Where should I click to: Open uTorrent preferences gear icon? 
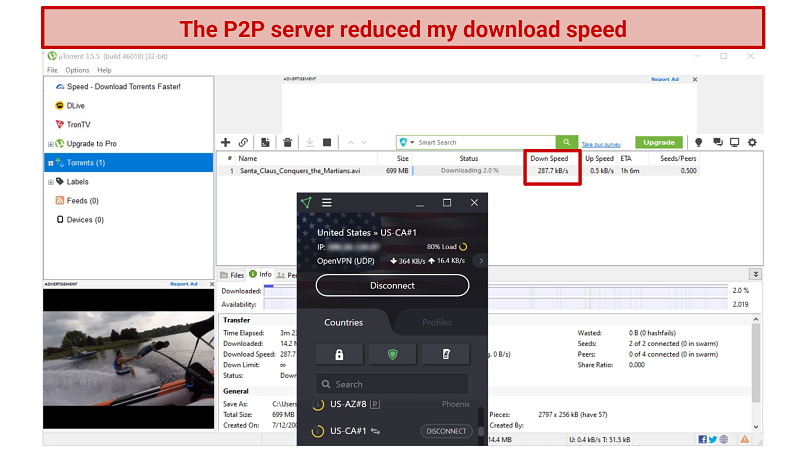[752, 142]
